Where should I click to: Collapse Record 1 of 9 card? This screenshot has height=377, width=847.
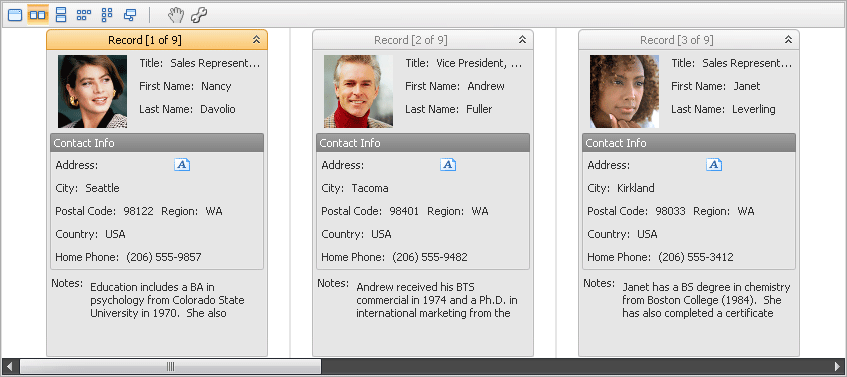pyautogui.click(x=256, y=39)
